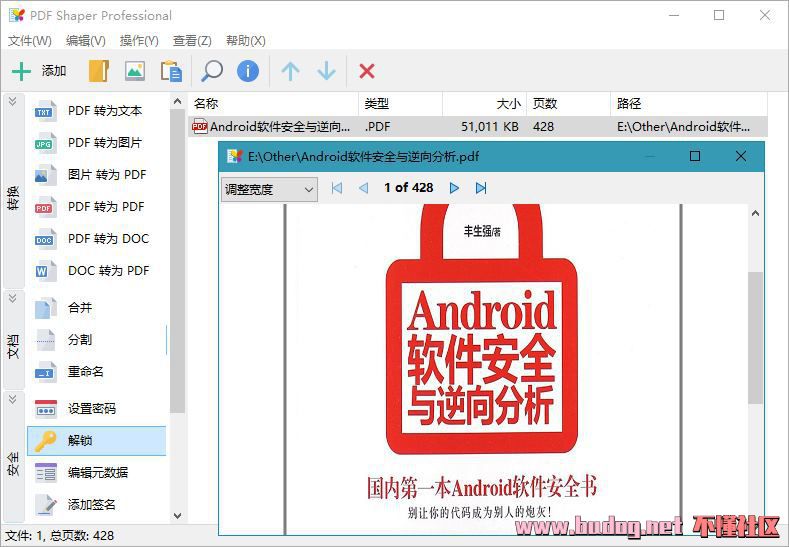789x547 pixels.
Task: Click the yellow add folder icon
Action: [99, 71]
